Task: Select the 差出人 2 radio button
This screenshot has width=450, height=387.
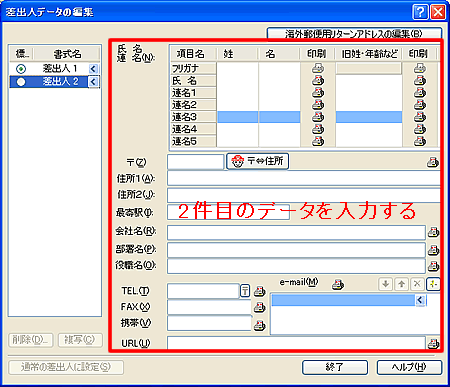Action: click(x=21, y=82)
